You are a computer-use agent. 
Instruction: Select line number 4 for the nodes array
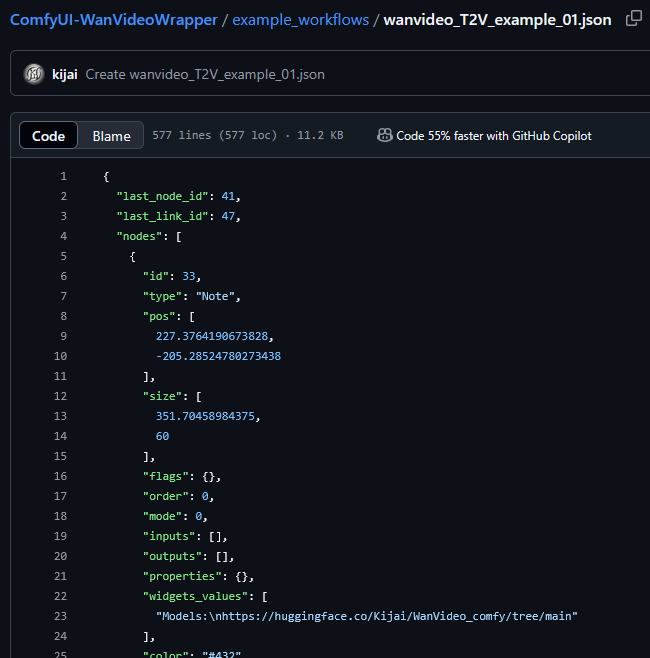tap(63, 236)
